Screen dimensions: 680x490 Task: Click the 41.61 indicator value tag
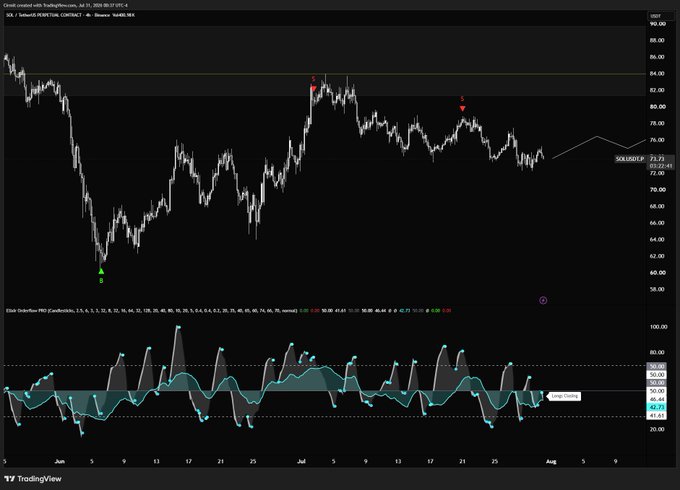pos(656,415)
